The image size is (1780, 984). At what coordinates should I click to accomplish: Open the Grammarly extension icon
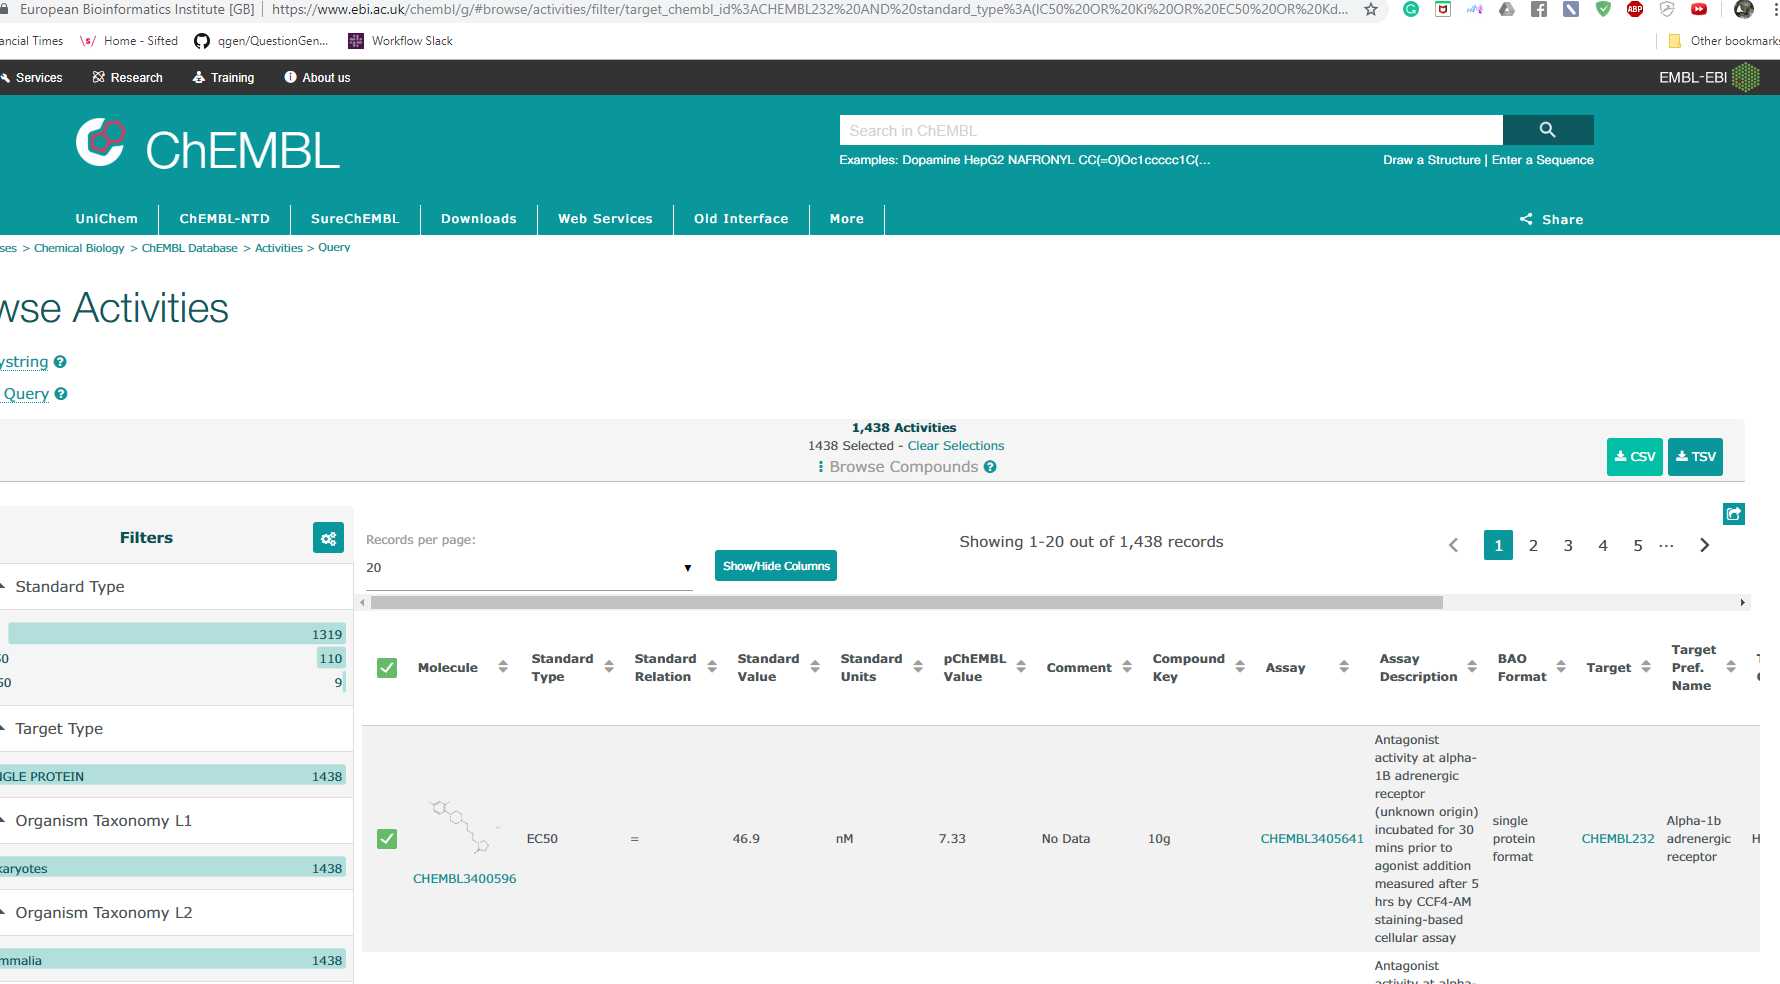(1411, 10)
